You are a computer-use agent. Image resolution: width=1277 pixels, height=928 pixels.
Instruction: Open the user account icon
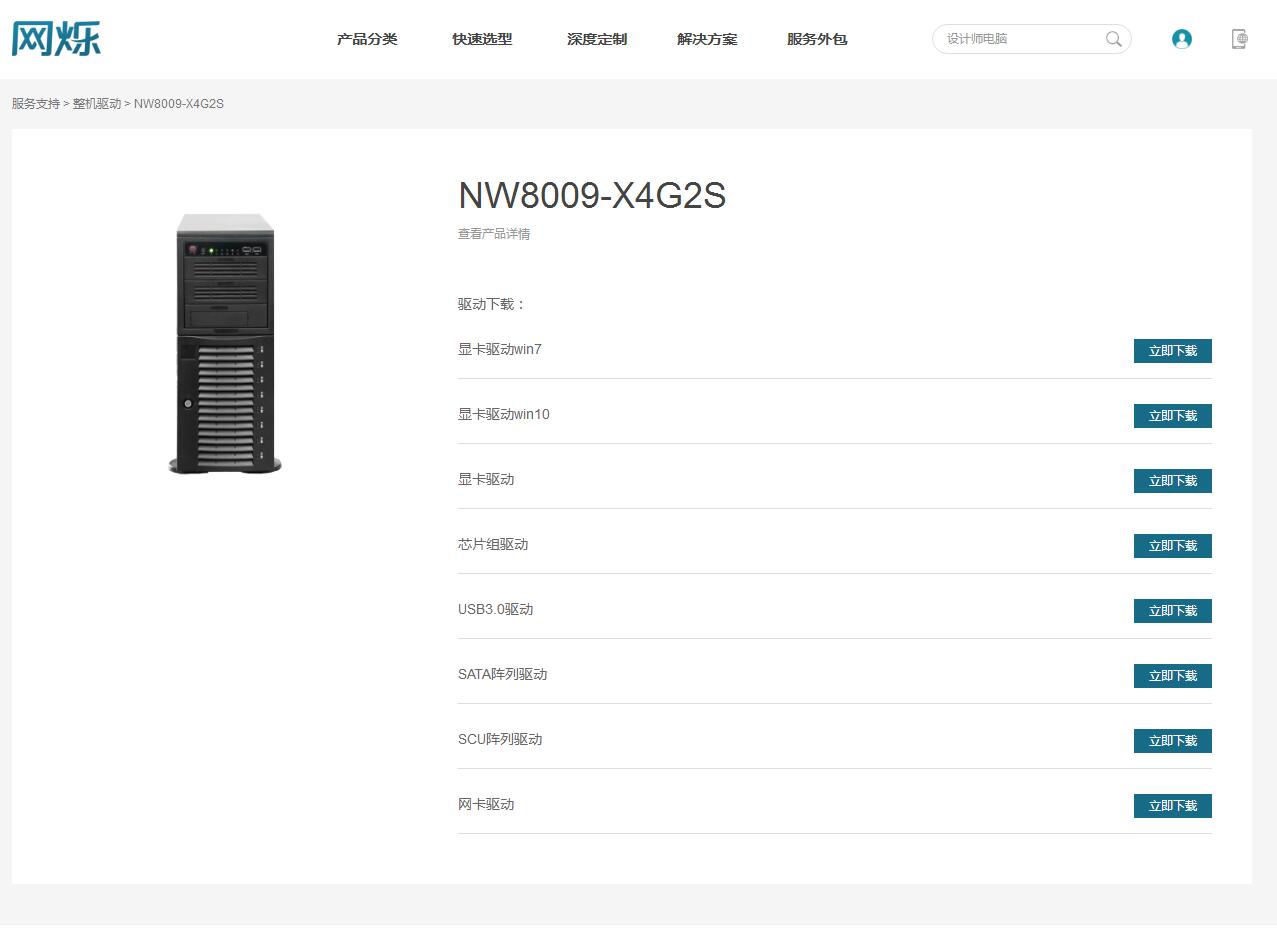click(1181, 39)
